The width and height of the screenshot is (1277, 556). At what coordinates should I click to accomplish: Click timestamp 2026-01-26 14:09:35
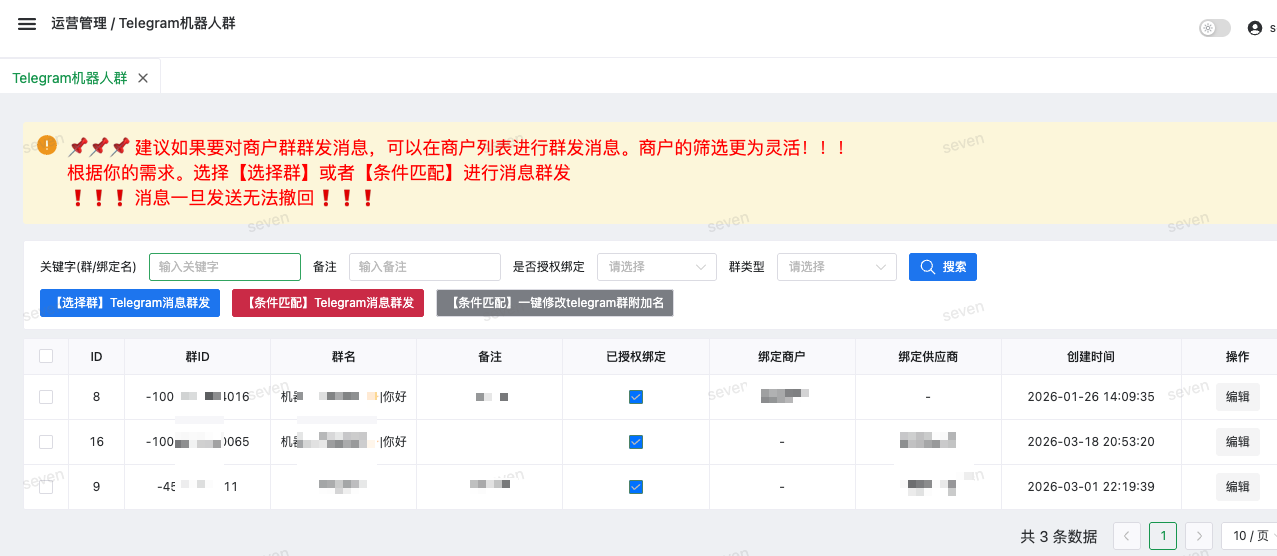(x=1091, y=397)
